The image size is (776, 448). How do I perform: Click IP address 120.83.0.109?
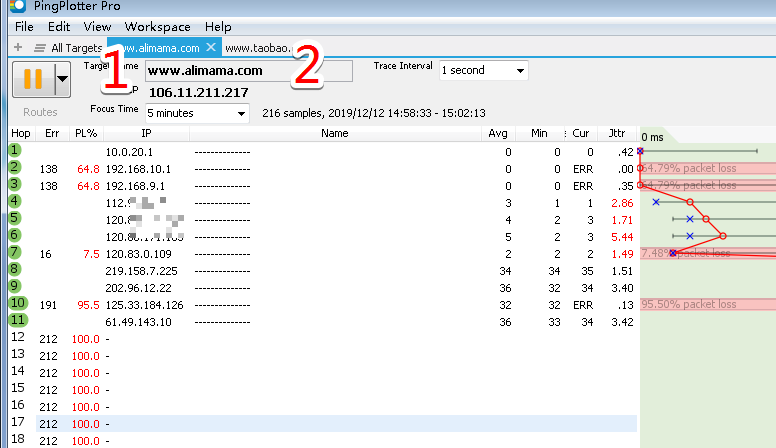point(139,254)
